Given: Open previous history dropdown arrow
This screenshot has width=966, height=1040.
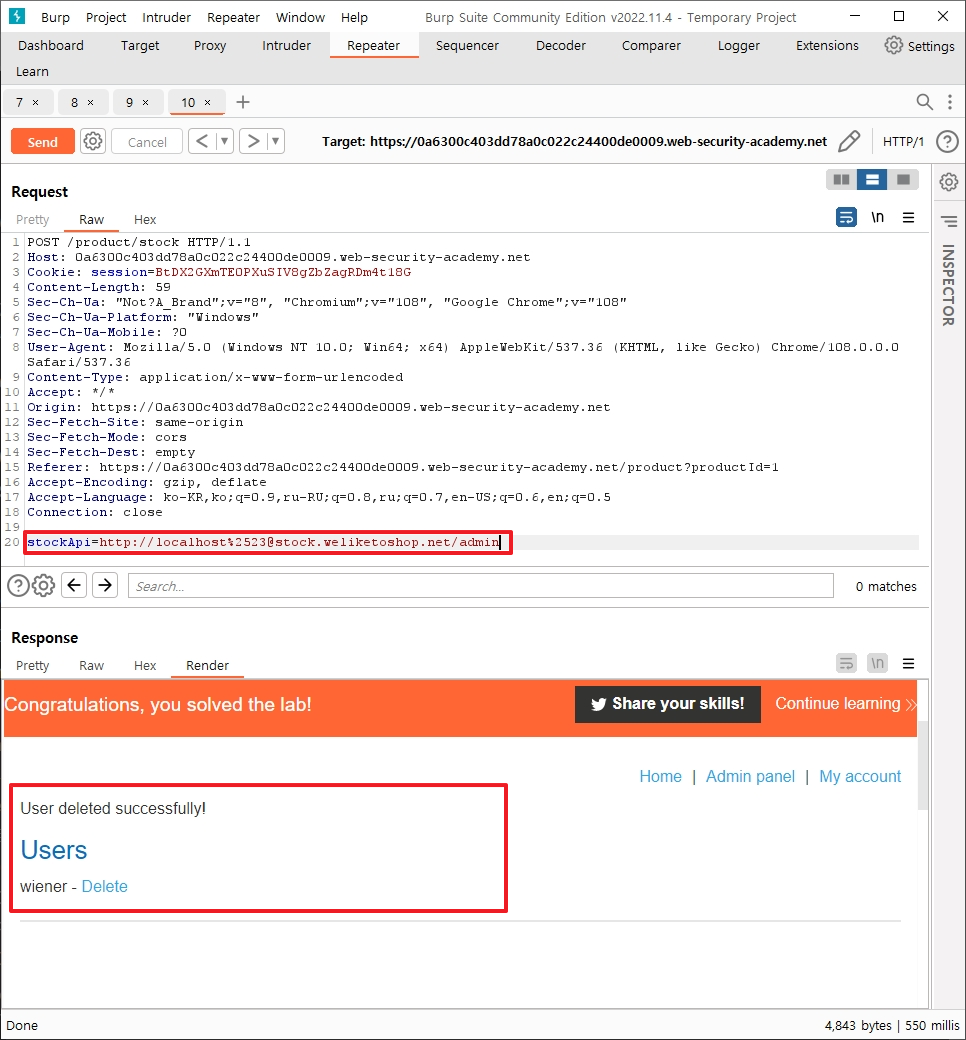Looking at the screenshot, I should tap(224, 141).
